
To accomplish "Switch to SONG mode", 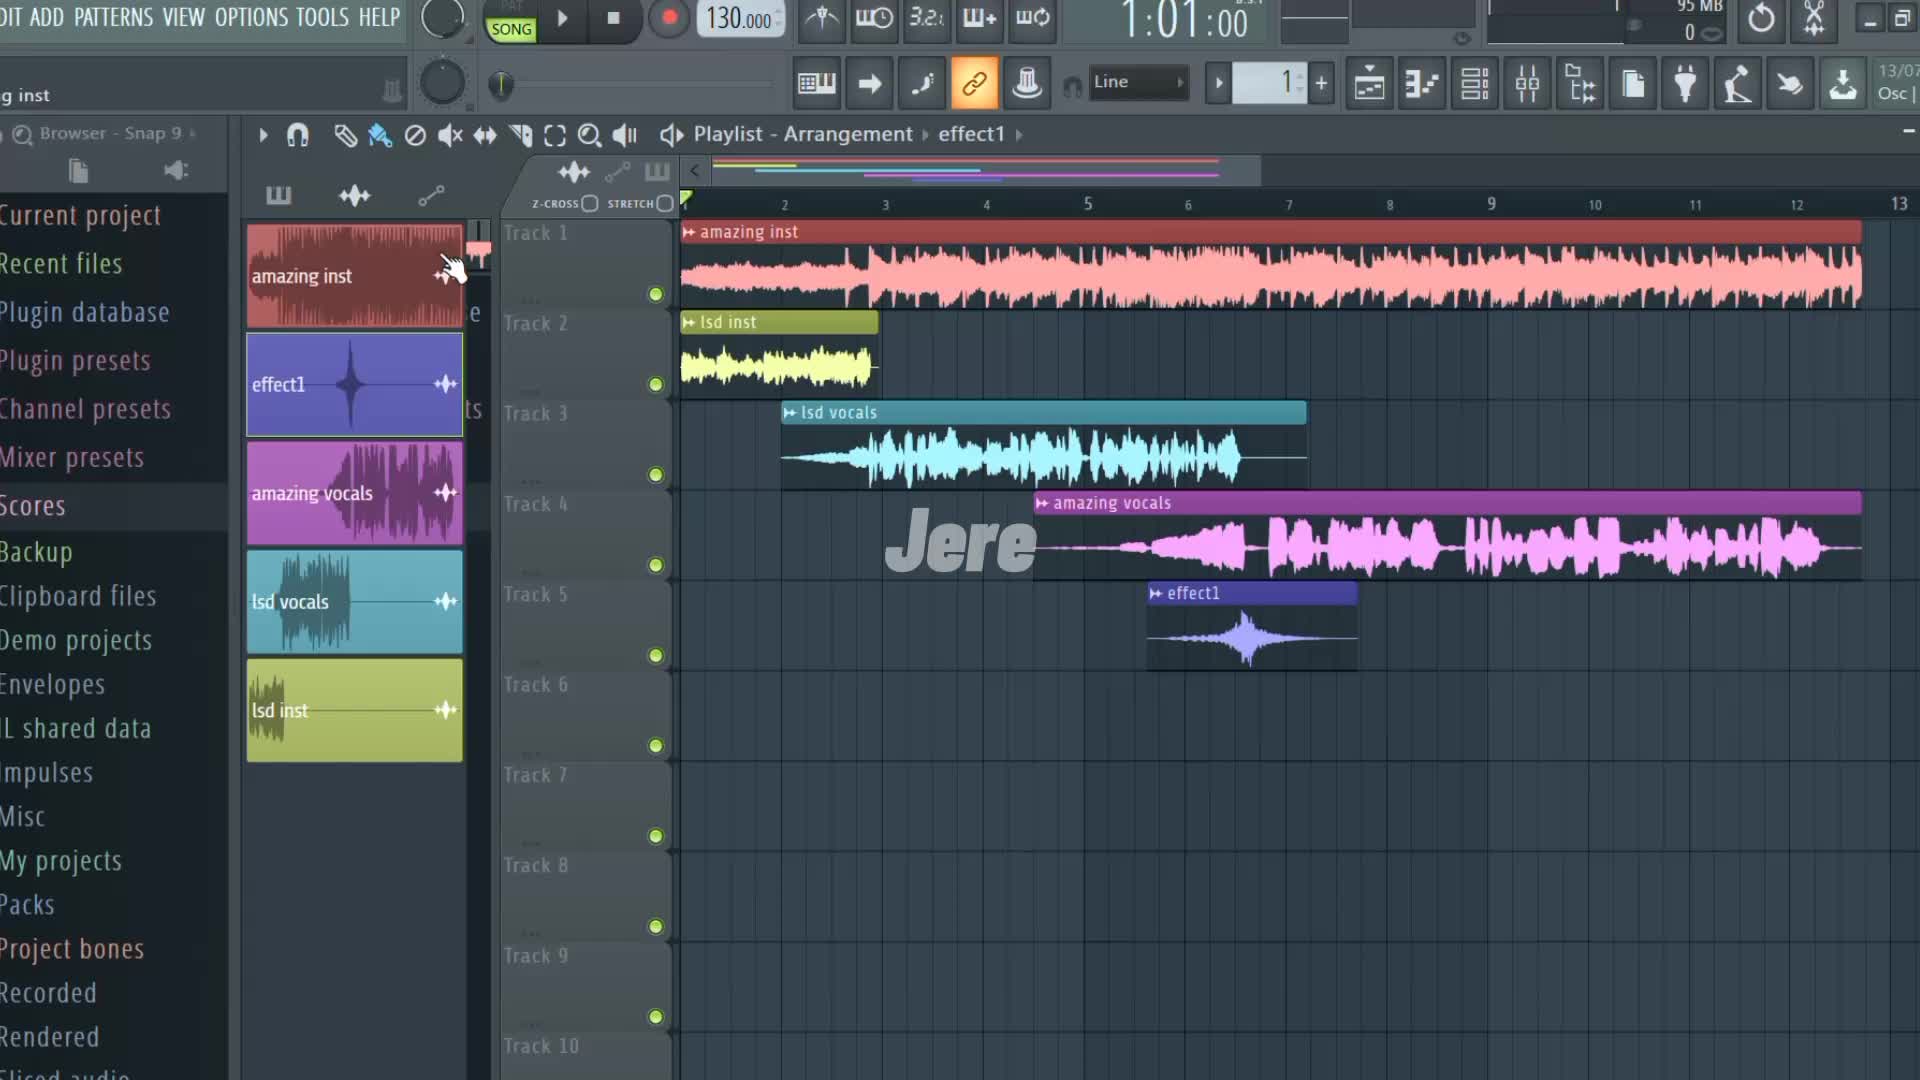I will (x=511, y=29).
